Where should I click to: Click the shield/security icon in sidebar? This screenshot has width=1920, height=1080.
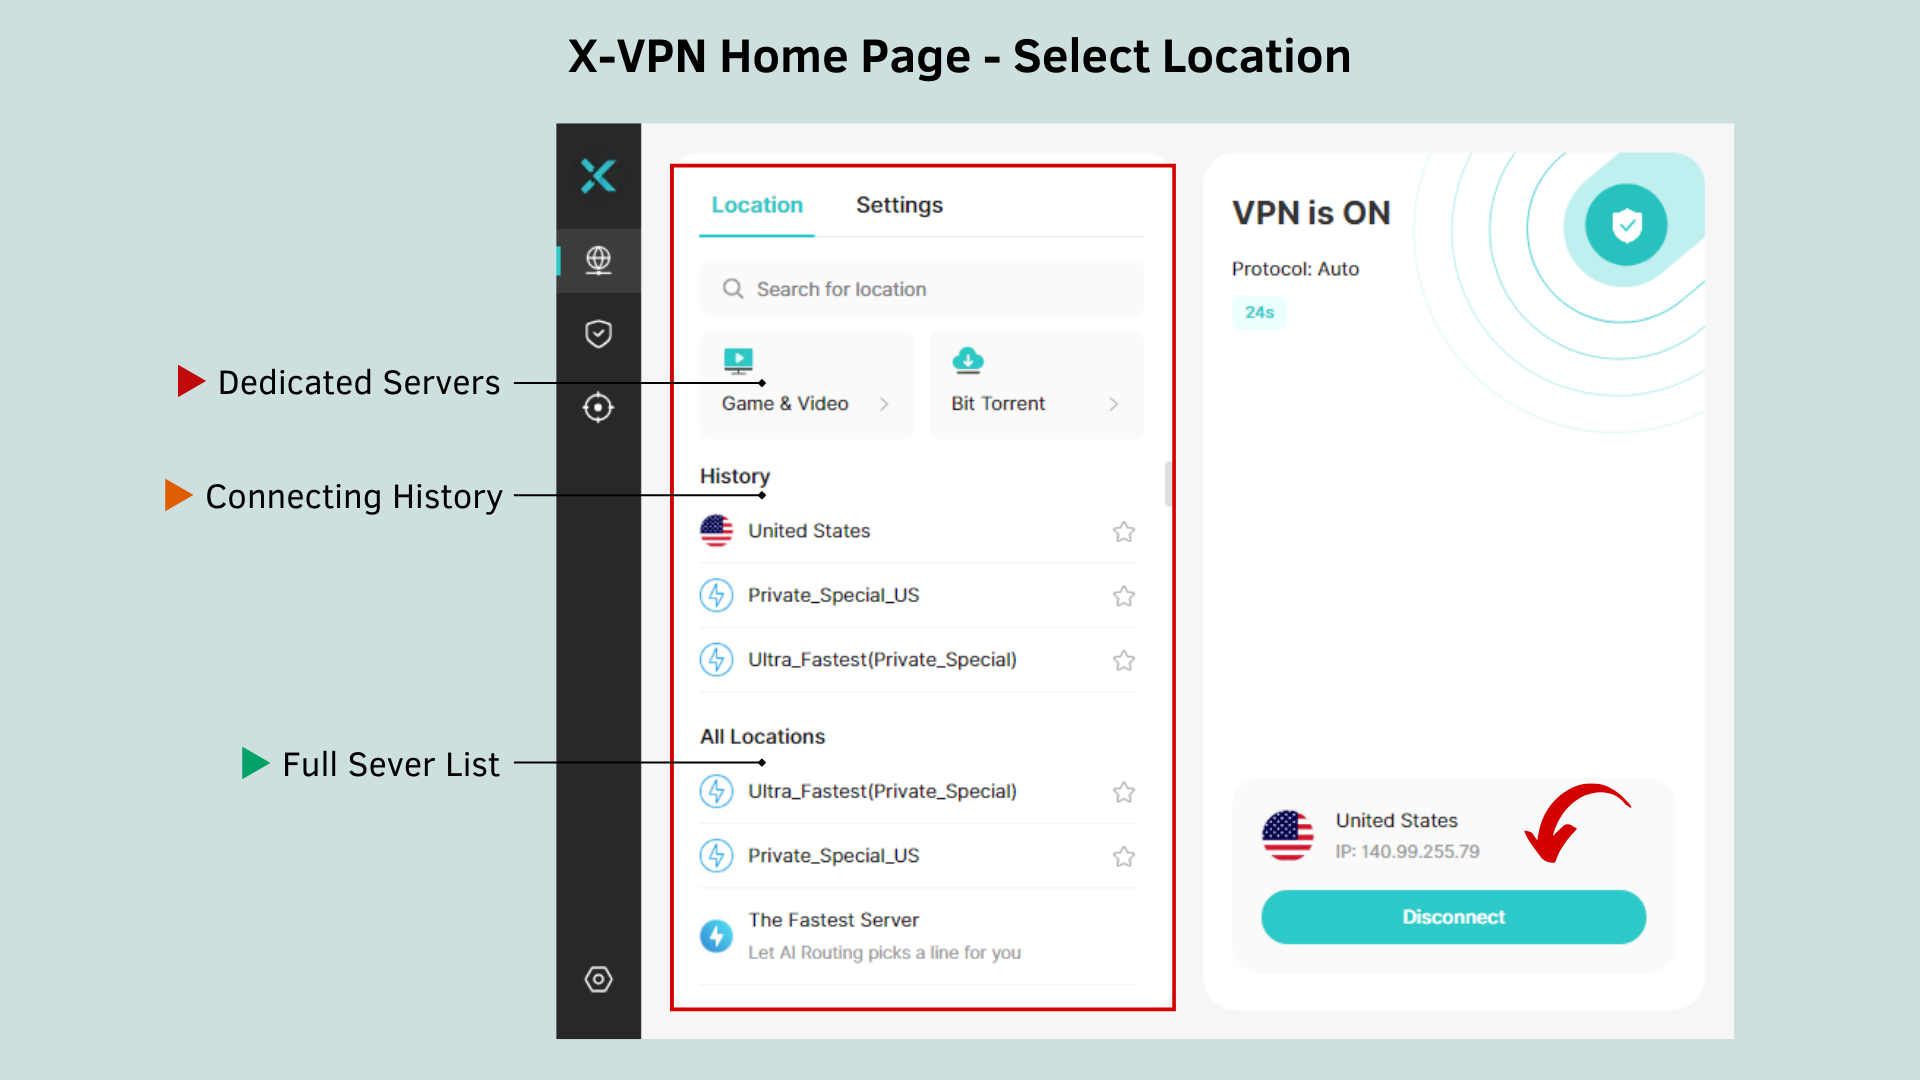pyautogui.click(x=597, y=332)
